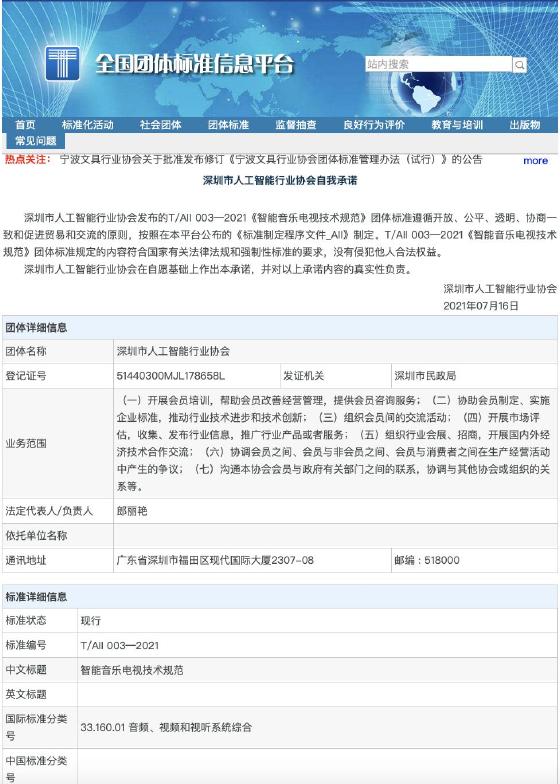Image resolution: width=560 pixels, height=784 pixels.
Task: Click the platform logo icon
Action: (62, 64)
